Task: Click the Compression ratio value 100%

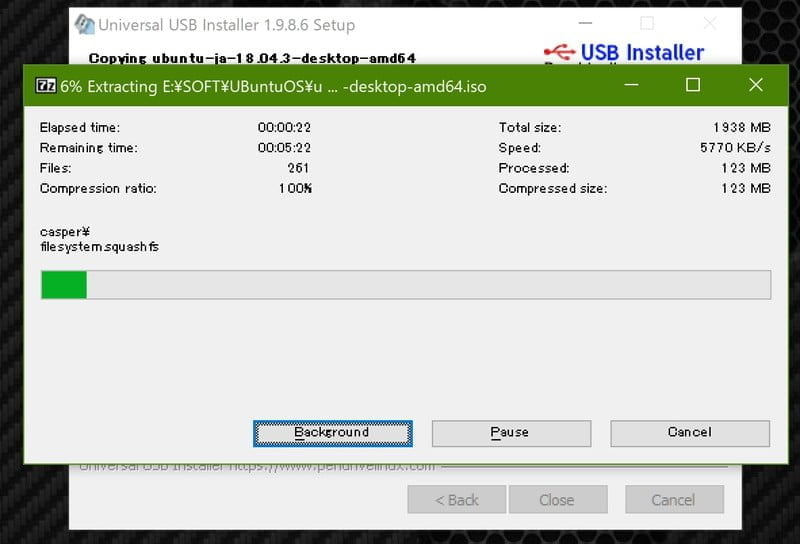Action: point(295,189)
